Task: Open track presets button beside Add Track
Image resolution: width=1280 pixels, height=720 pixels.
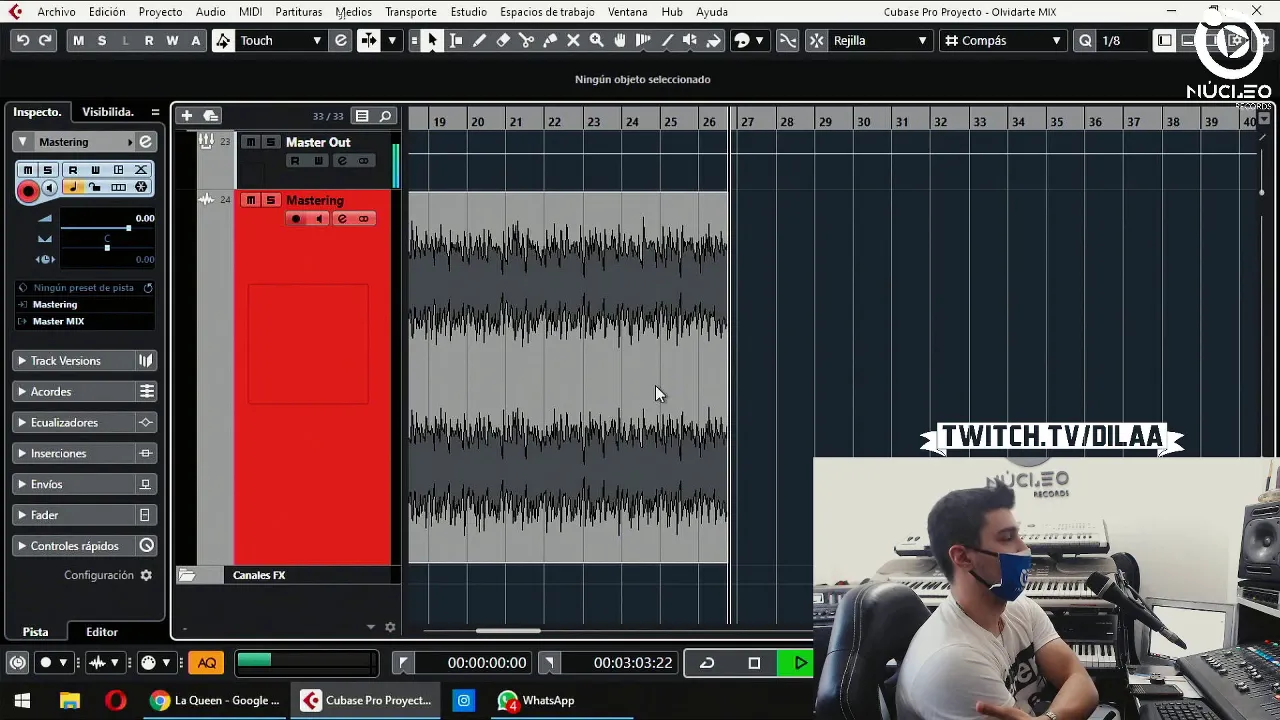Action: [x=211, y=116]
